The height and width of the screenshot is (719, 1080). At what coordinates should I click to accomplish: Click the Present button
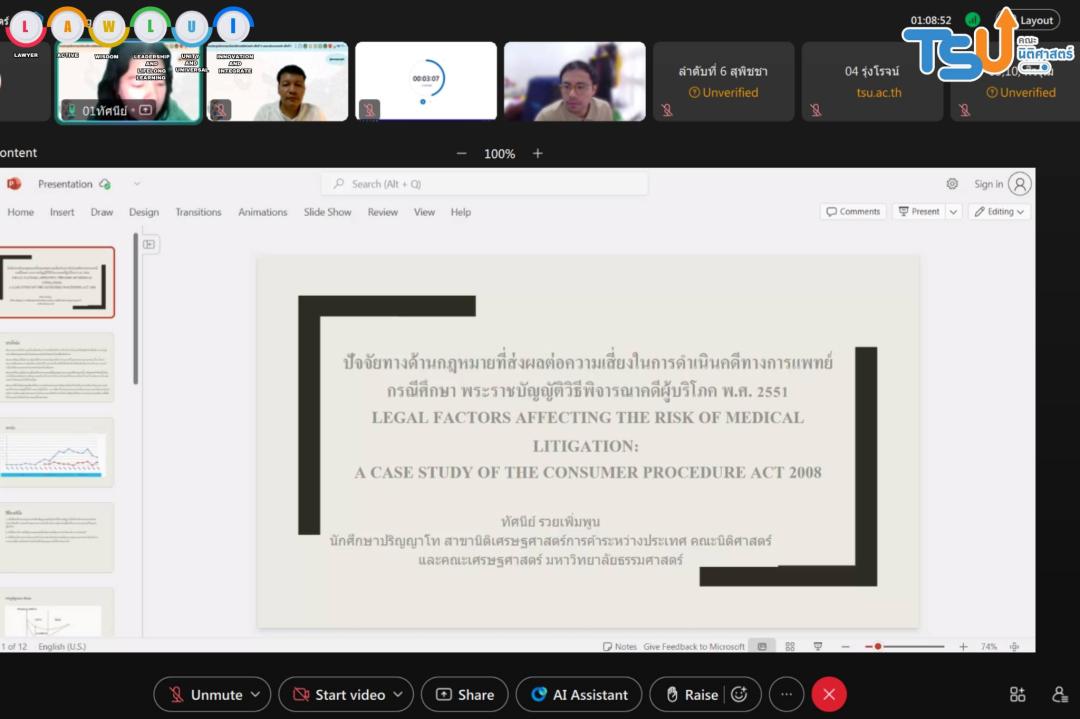(919, 211)
